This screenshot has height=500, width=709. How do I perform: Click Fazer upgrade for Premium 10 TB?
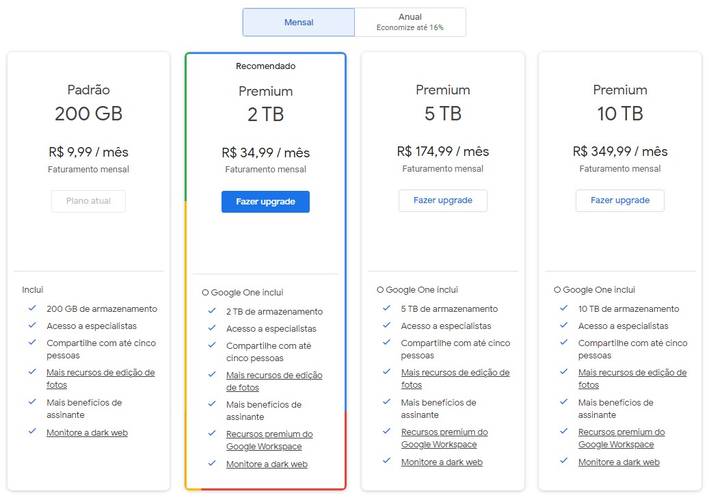click(x=620, y=200)
